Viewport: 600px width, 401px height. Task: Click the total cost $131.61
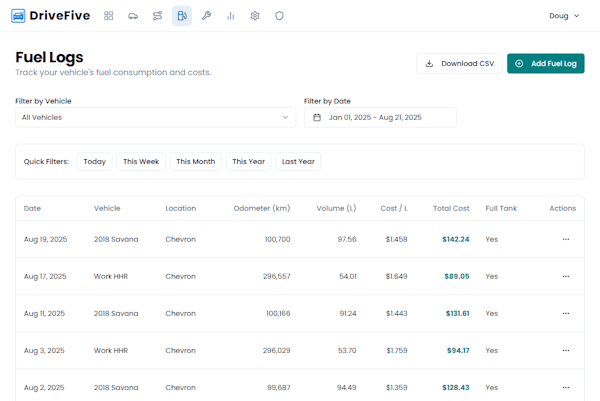tap(458, 313)
